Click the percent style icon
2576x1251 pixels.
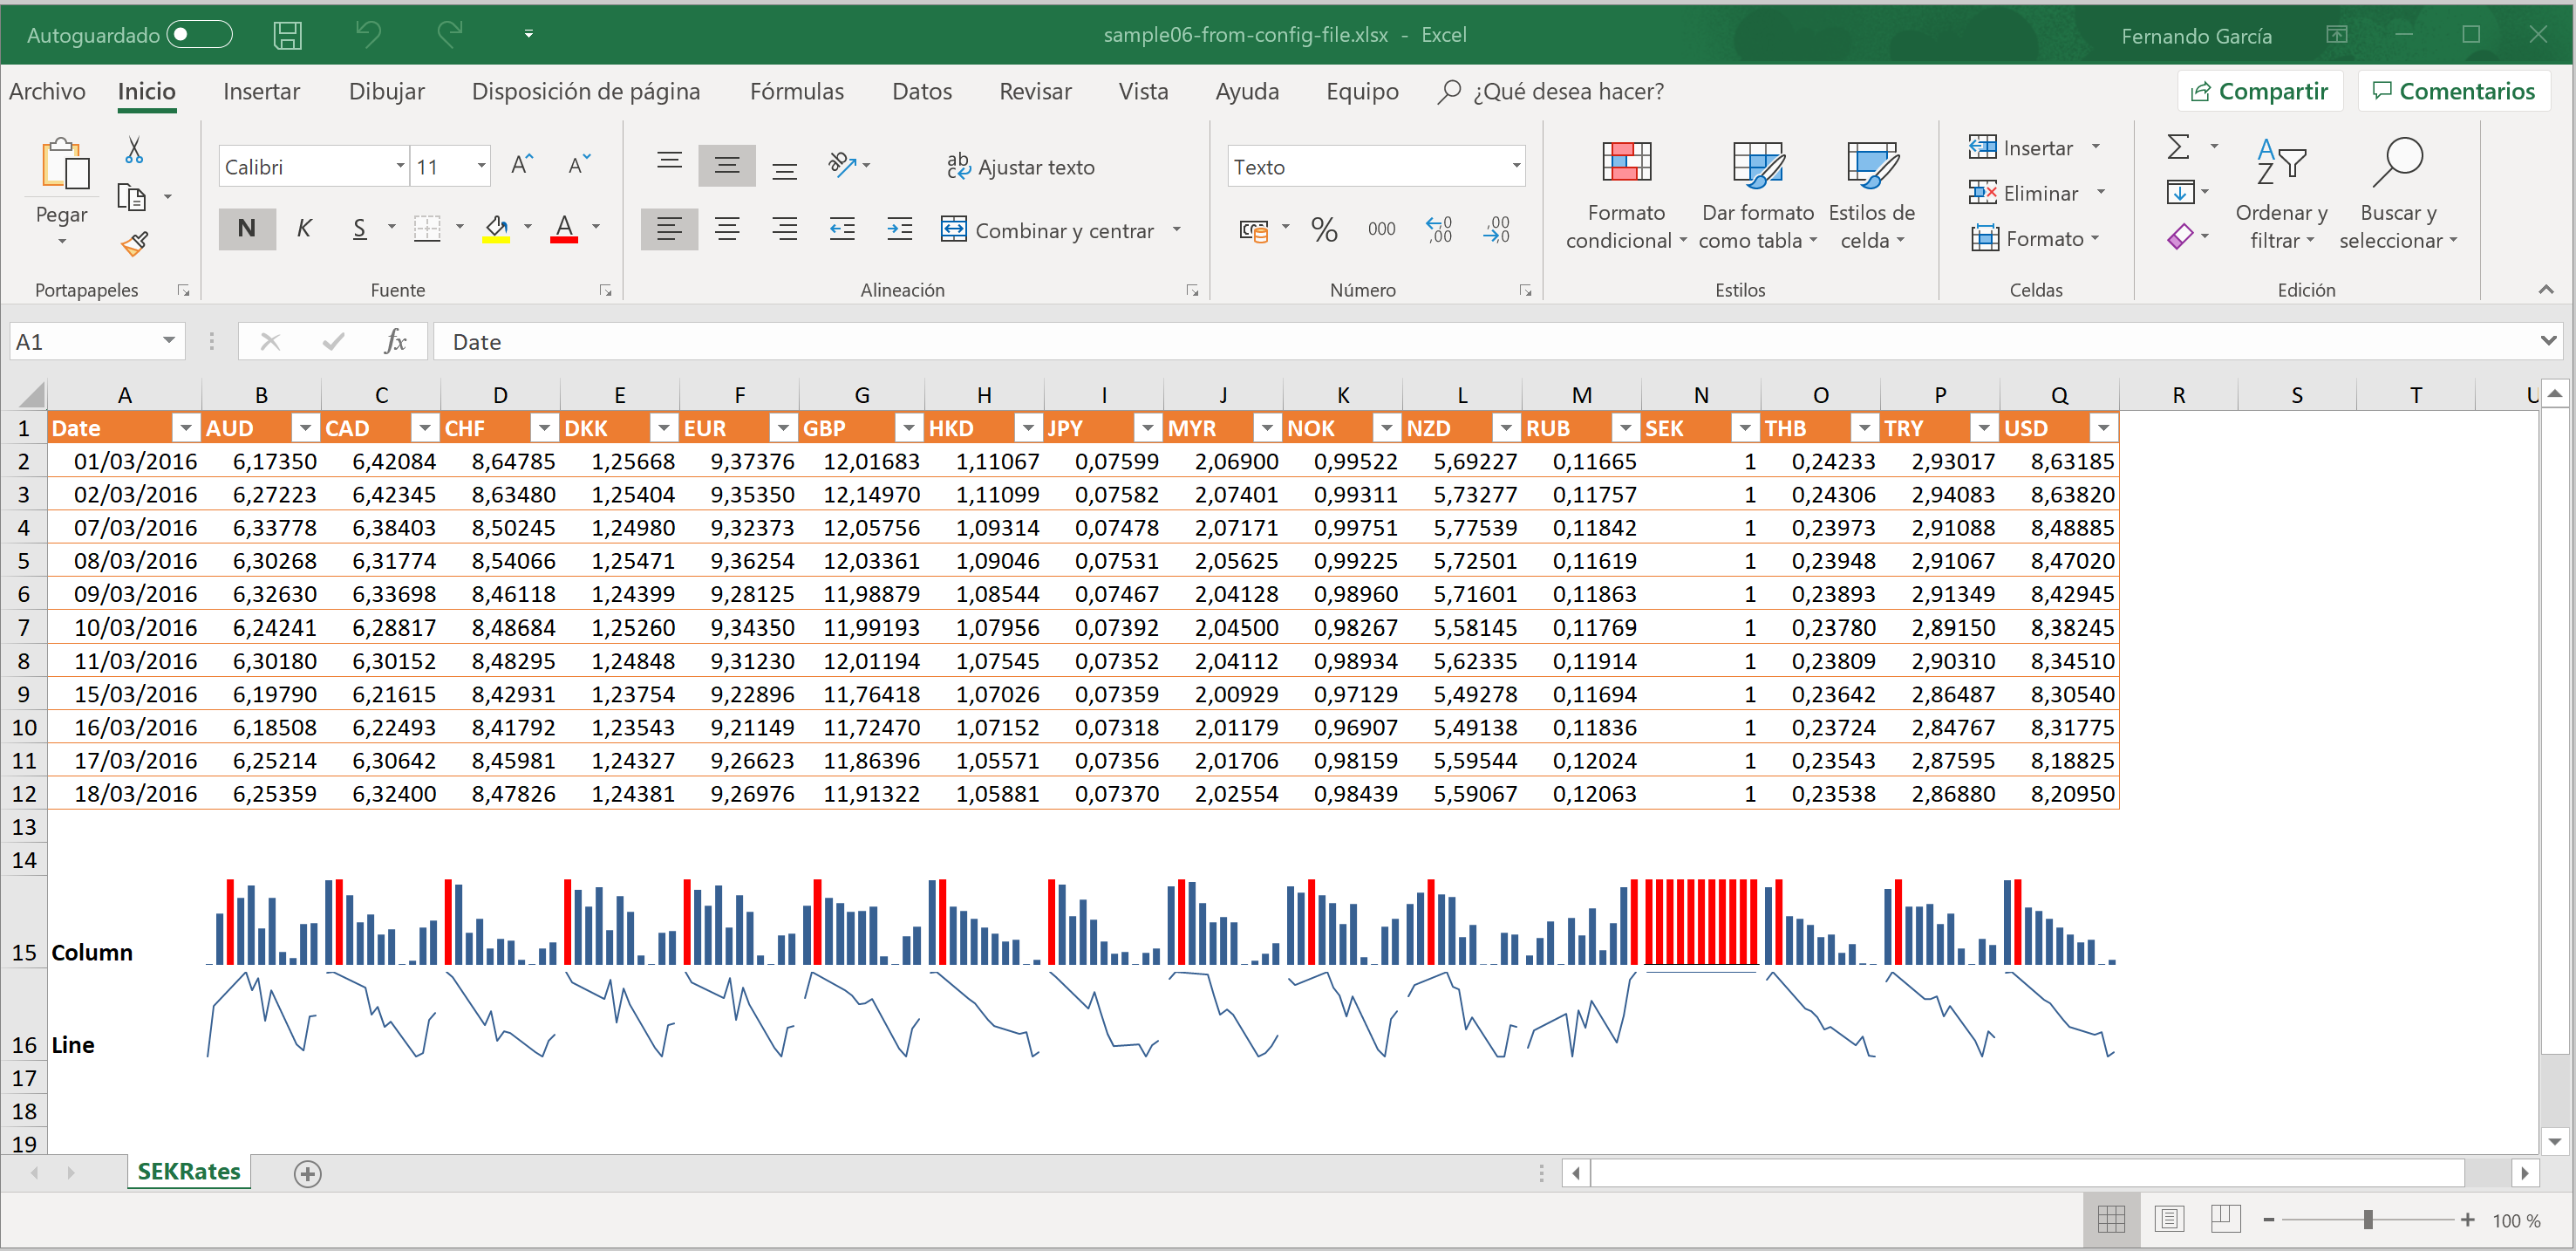tap(1324, 230)
